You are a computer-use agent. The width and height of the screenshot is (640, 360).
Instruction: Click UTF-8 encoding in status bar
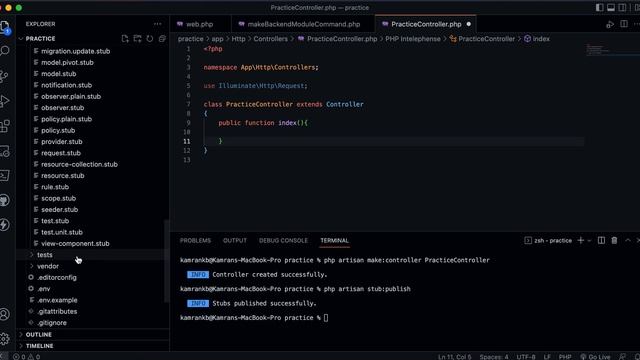coord(526,357)
